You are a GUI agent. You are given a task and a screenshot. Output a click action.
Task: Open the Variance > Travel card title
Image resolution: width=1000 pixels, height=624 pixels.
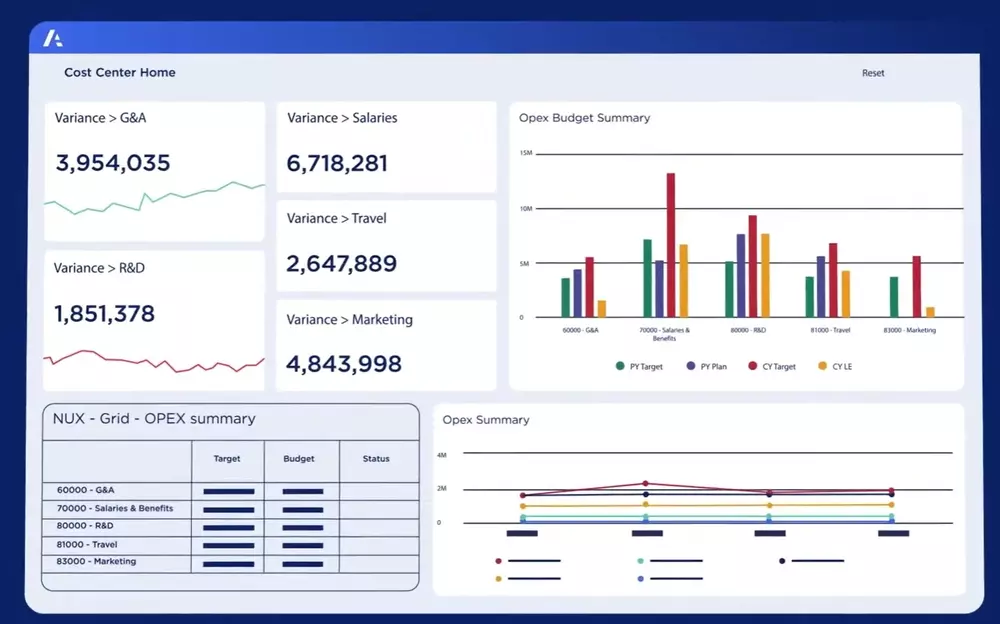tap(337, 218)
